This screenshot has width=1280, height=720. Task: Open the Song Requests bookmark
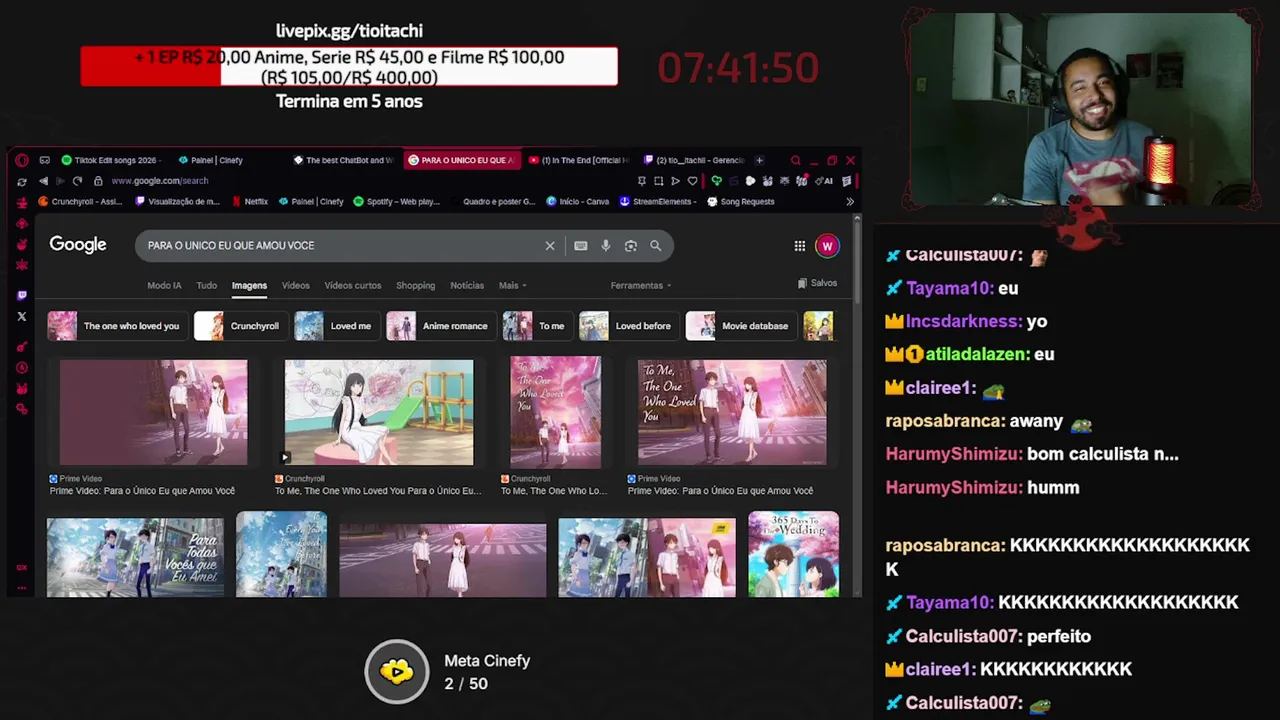tap(741, 202)
